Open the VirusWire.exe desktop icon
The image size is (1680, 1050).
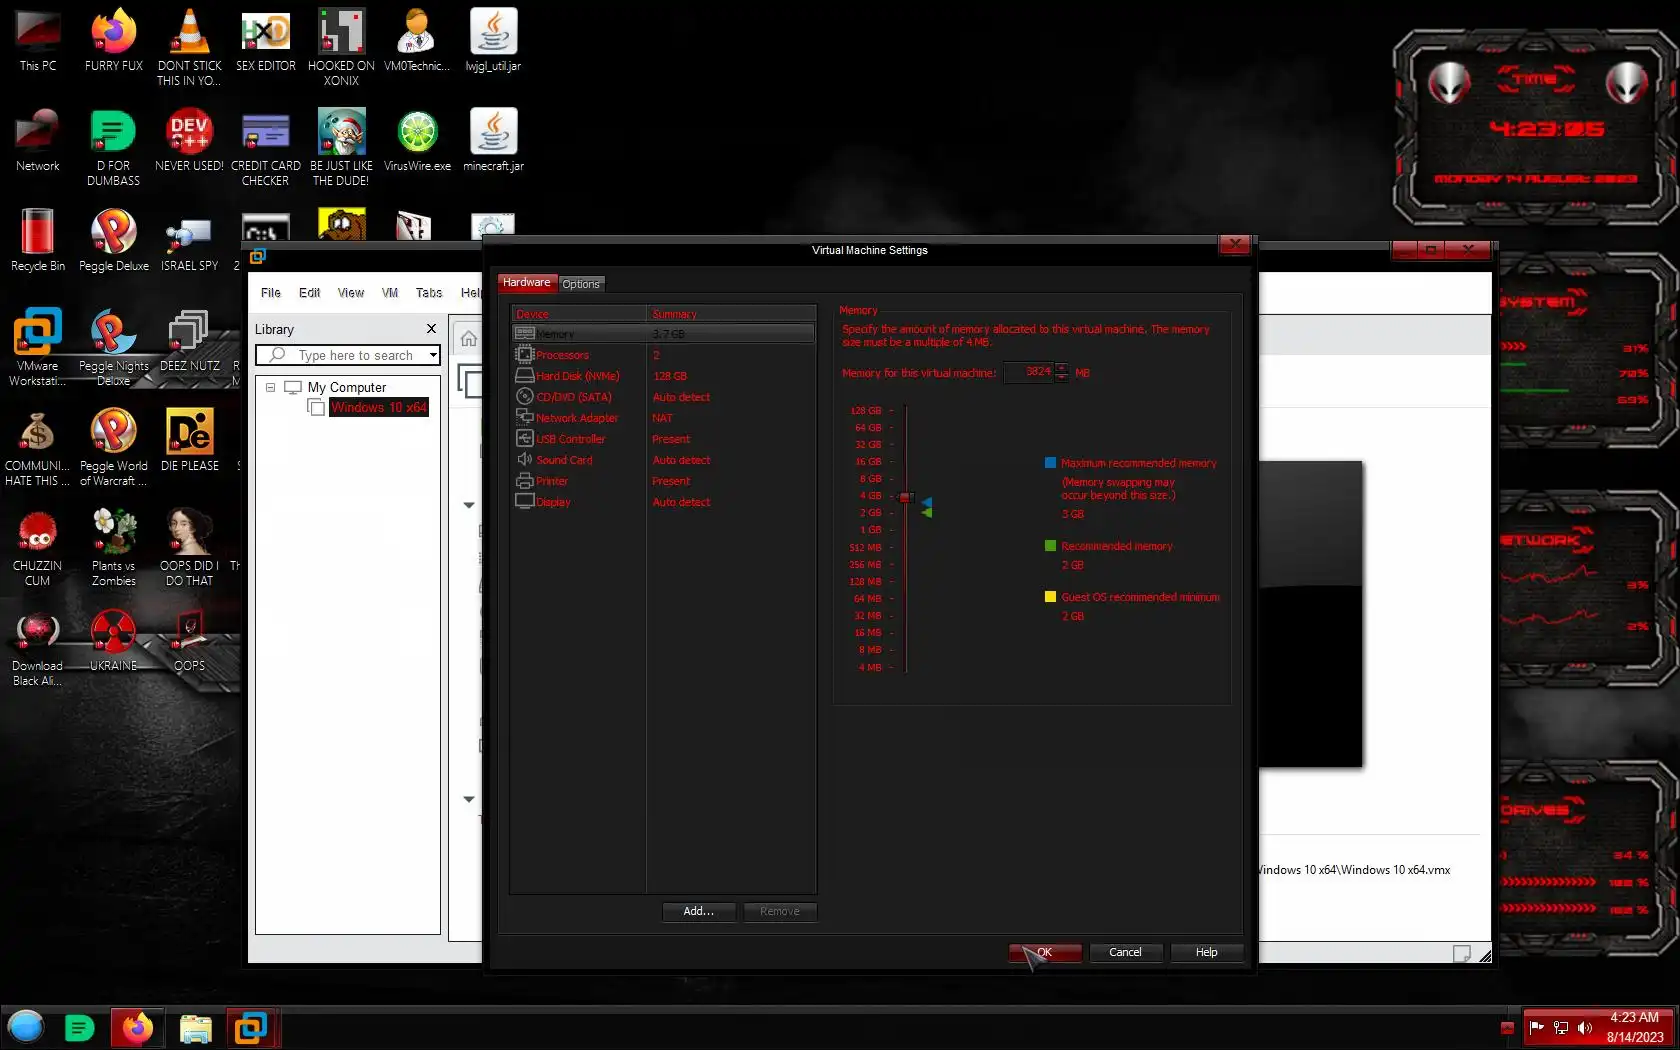coord(417,140)
